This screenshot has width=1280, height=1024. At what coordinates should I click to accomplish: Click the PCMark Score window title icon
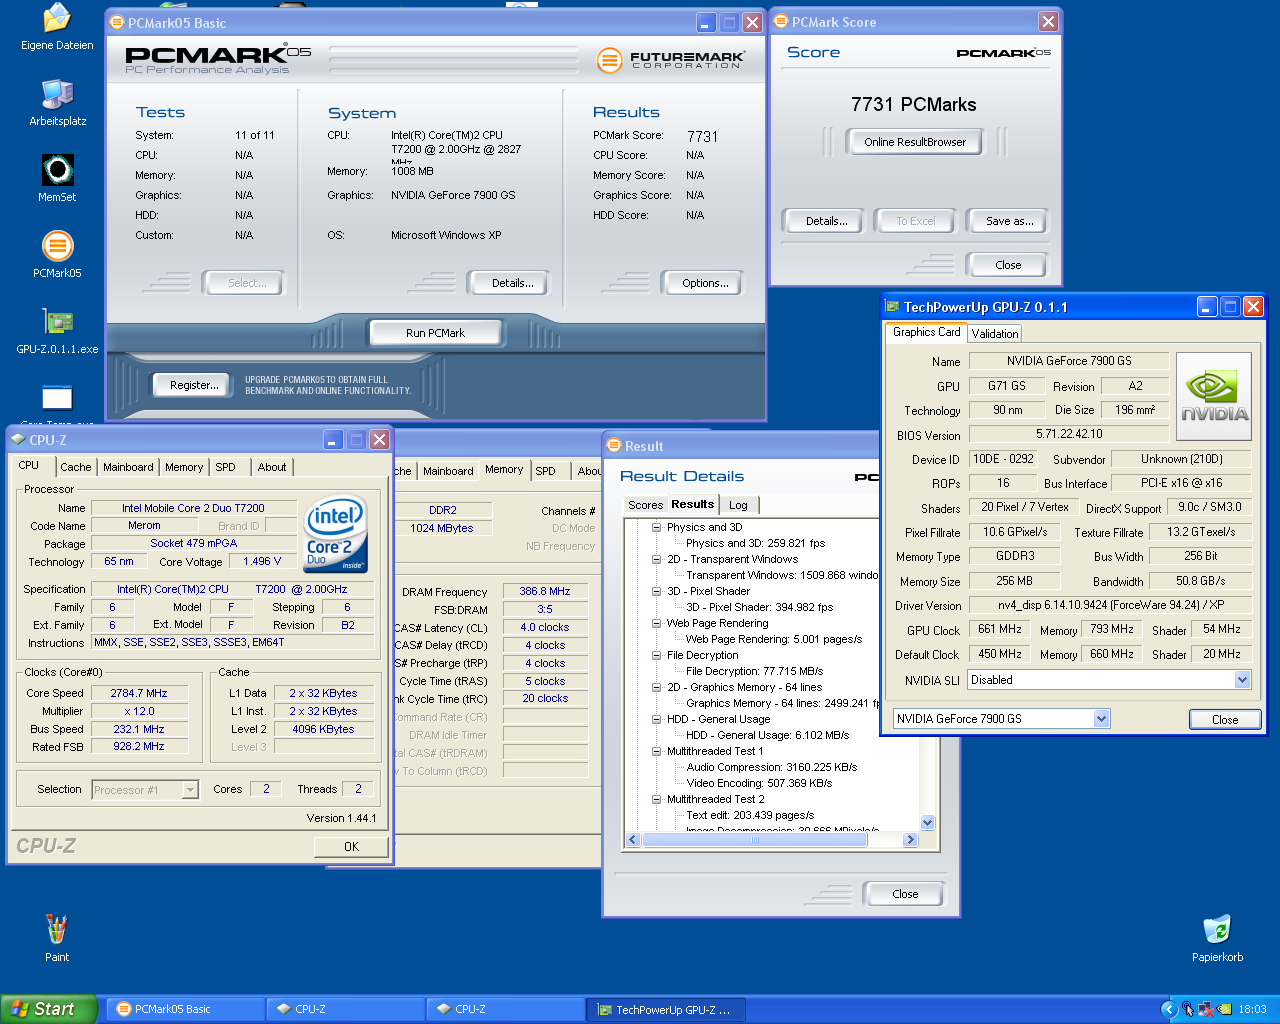[x=781, y=21]
